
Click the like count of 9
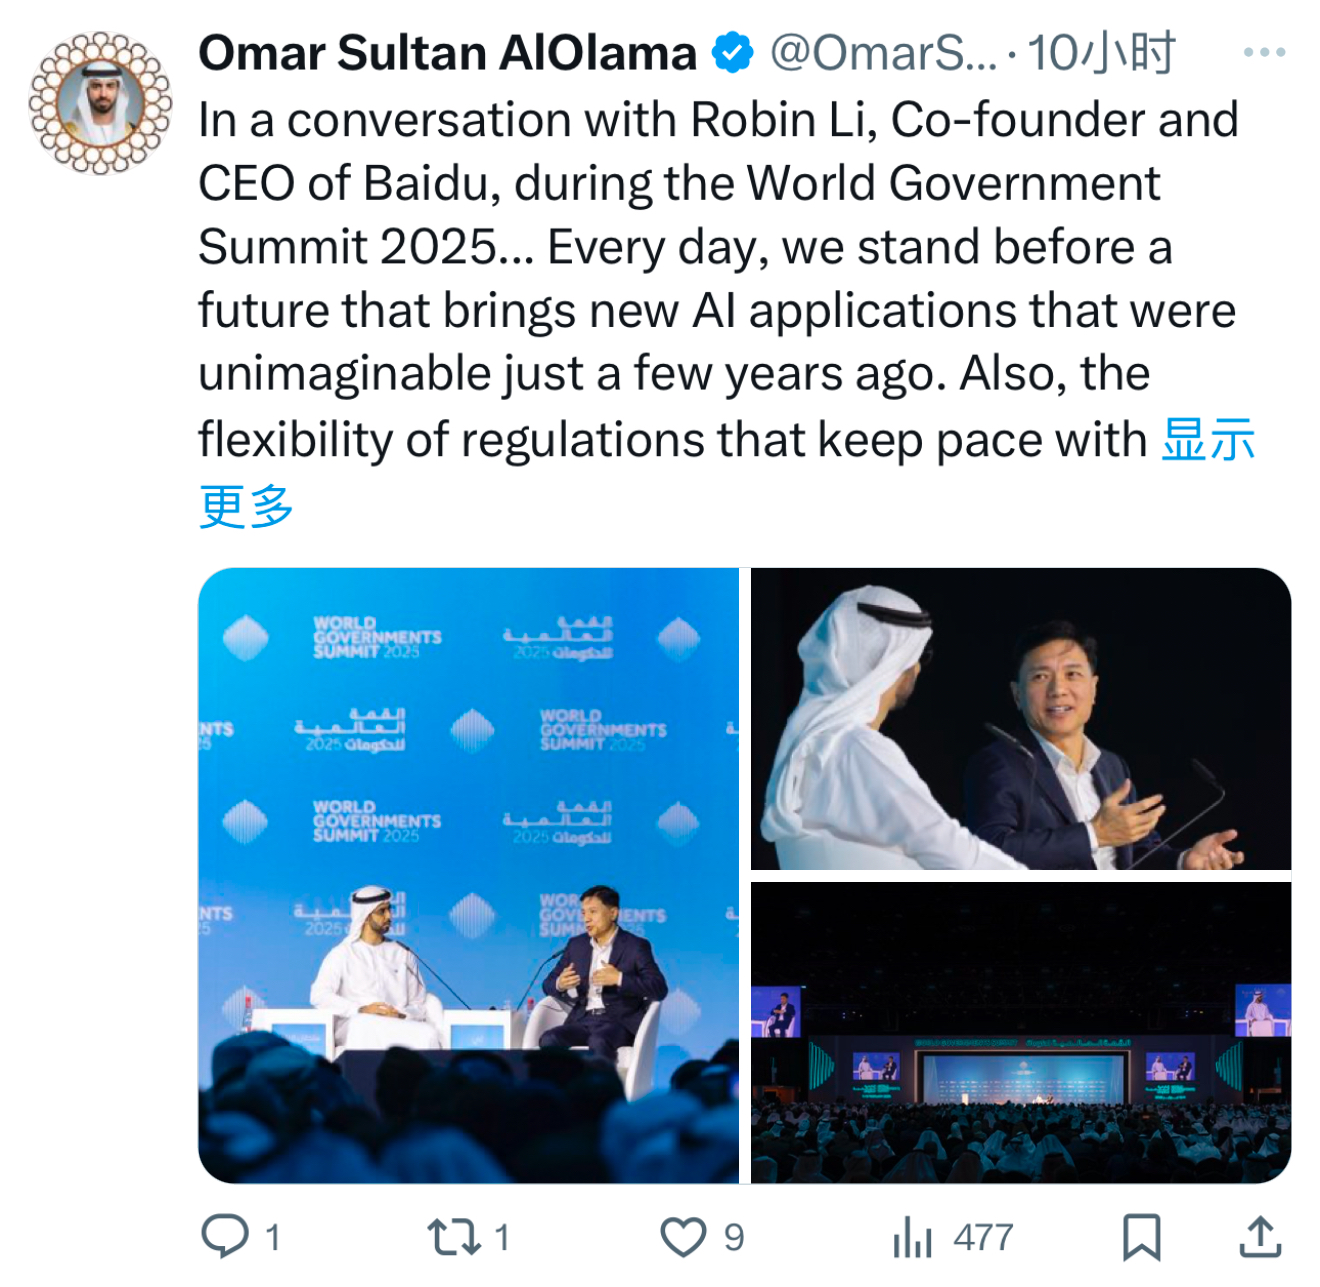(734, 1237)
